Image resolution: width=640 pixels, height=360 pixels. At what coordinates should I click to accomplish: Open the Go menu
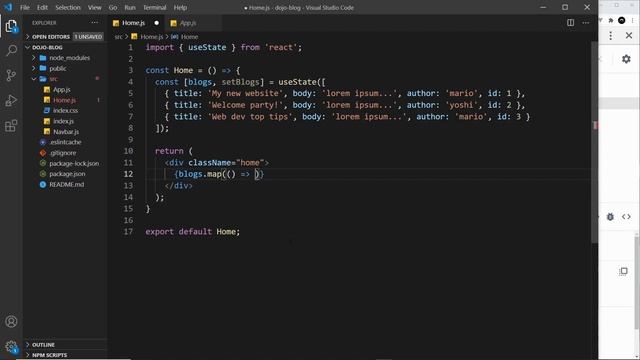(x=113, y=8)
